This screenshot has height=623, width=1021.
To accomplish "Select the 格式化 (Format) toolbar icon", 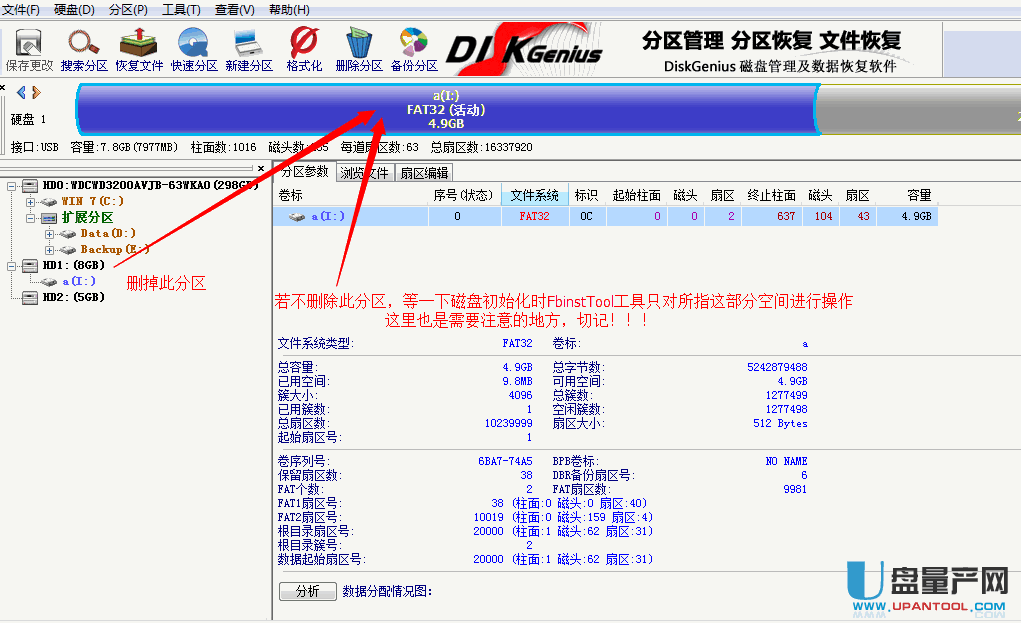I will 304,44.
